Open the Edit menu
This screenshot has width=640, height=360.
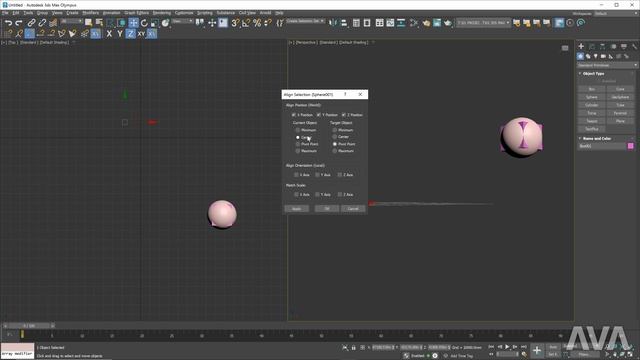tap(16, 13)
